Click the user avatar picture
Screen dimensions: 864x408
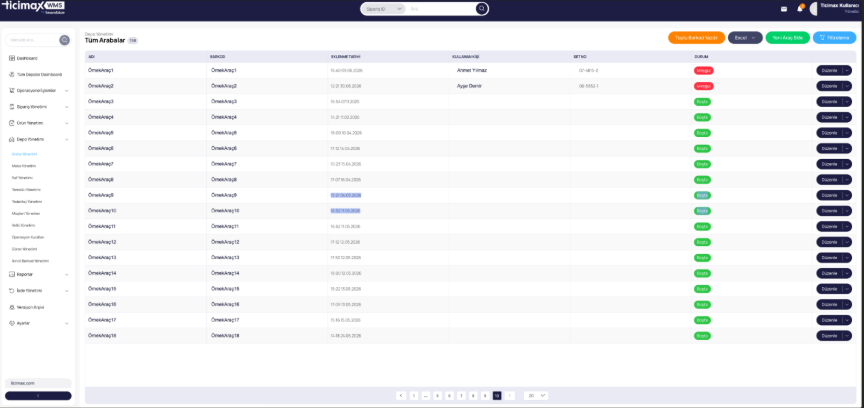814,9
